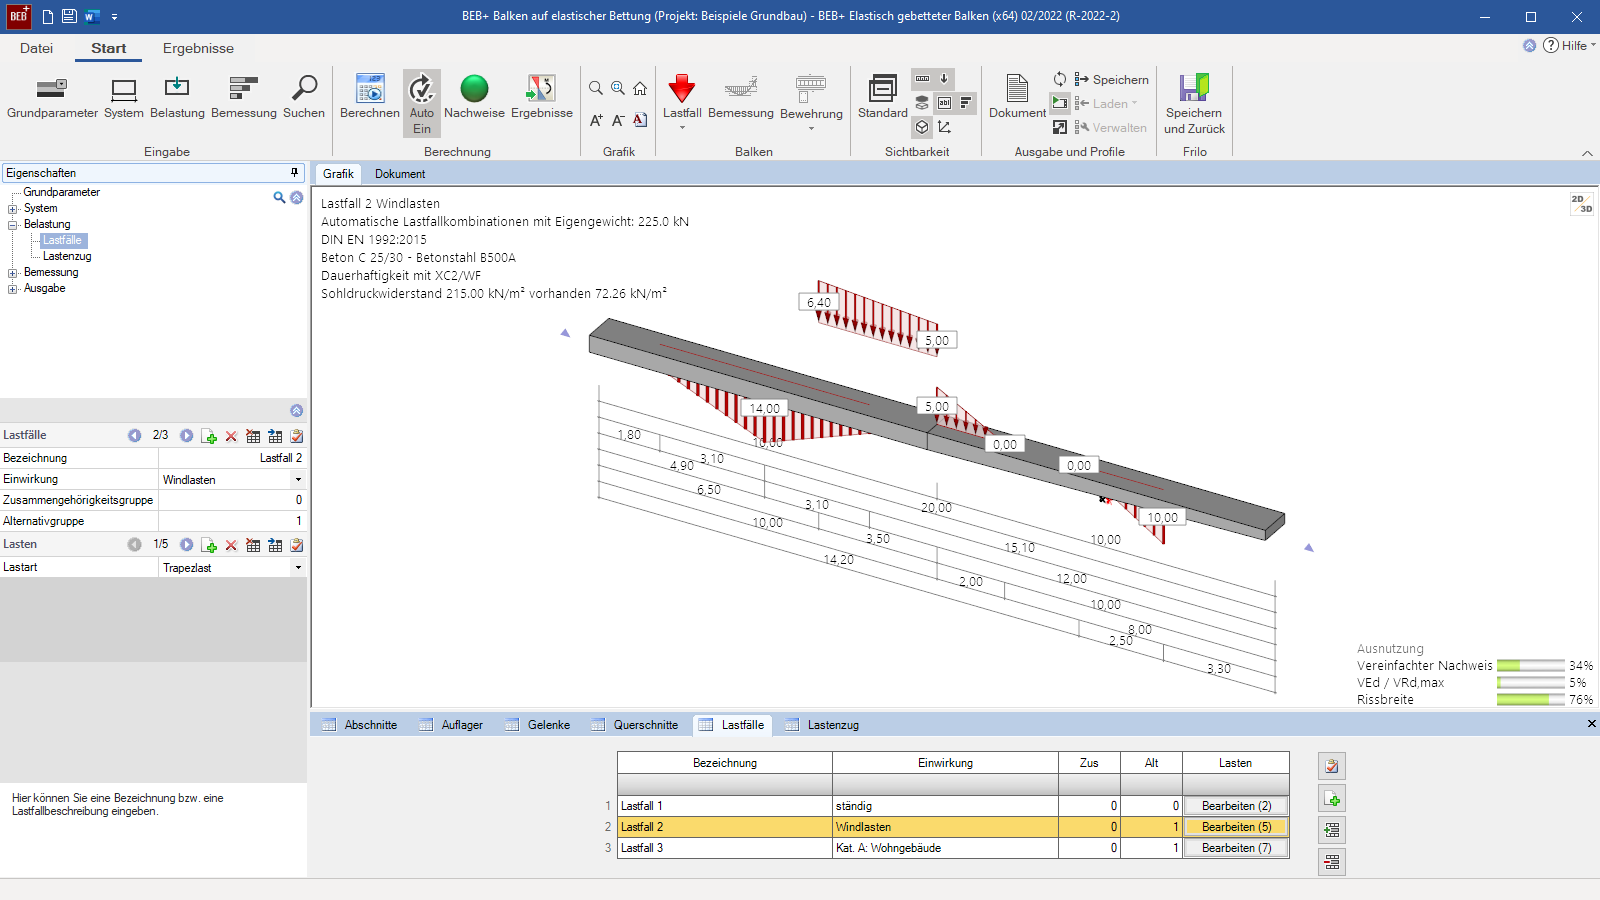Open the Hilfe menu
This screenshot has width=1600, height=900.
1570,46
